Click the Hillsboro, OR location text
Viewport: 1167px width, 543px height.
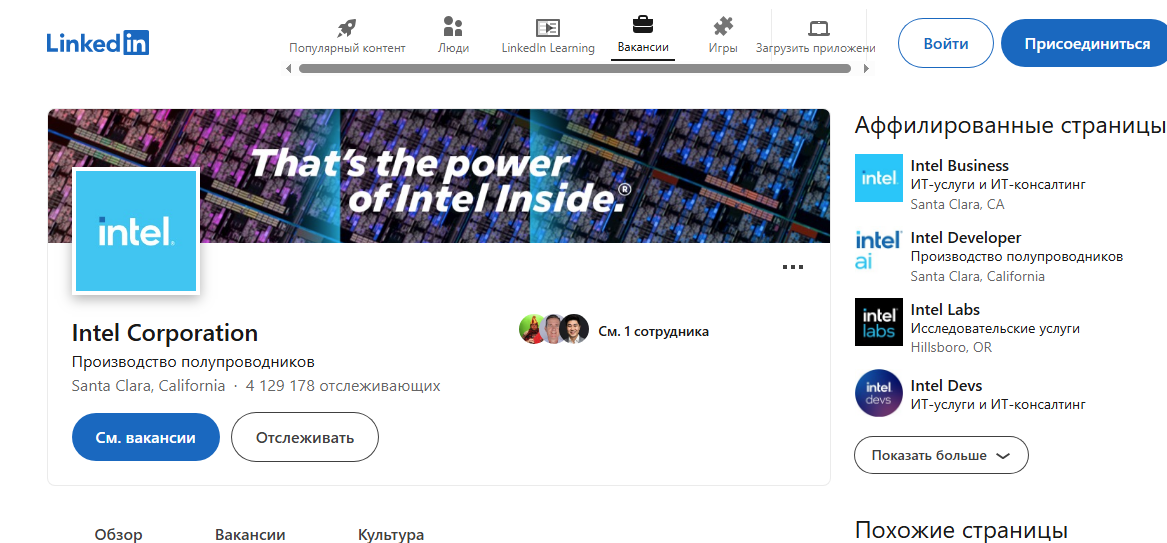tap(951, 347)
